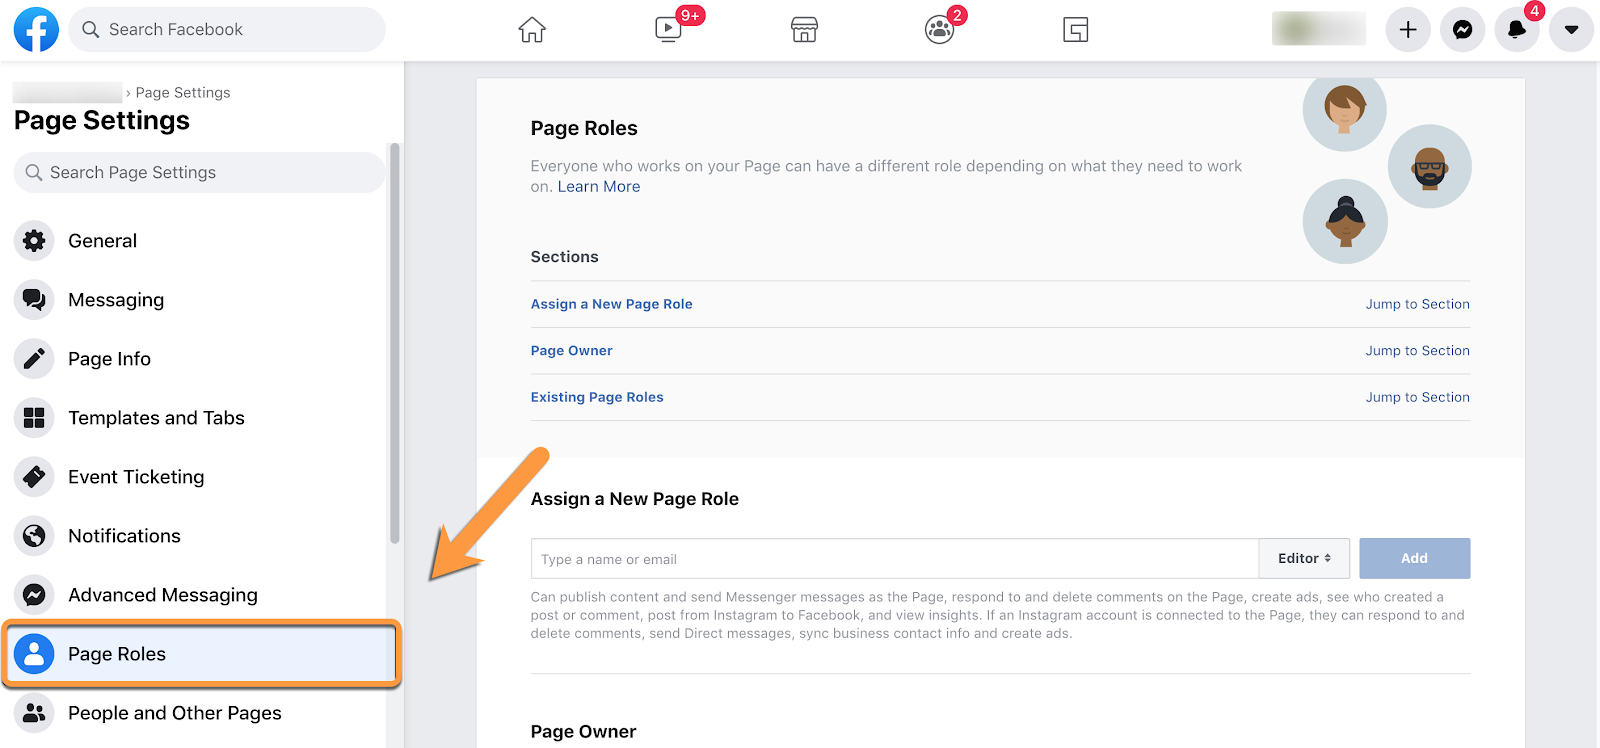This screenshot has height=748, width=1600.
Task: Jump to Section for Page Owner
Action: pyautogui.click(x=1417, y=351)
